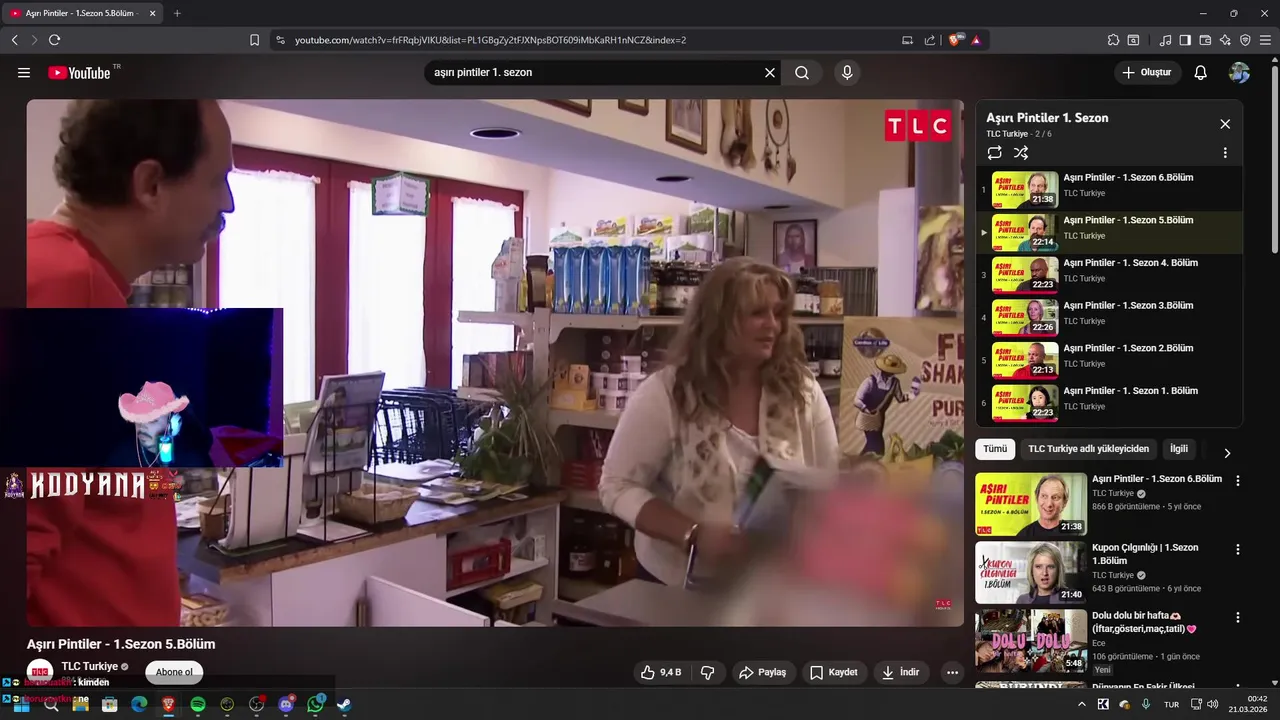Click the browser address bar URL

pos(490,40)
